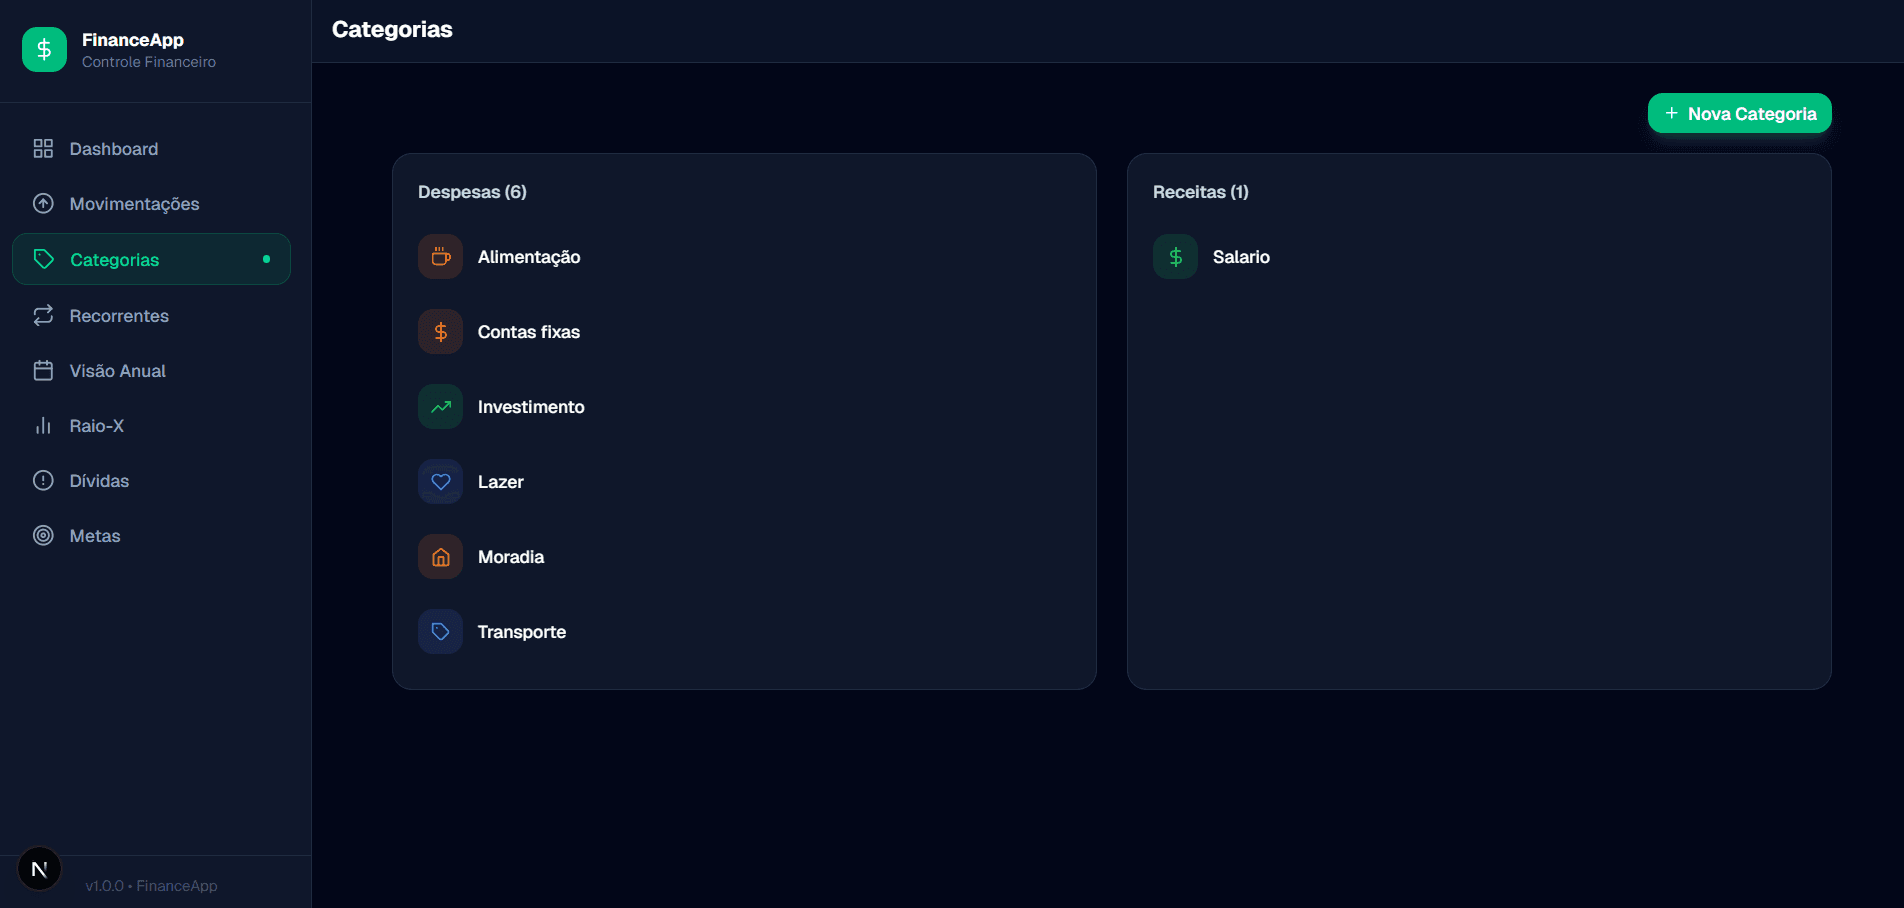The height and width of the screenshot is (908, 1904).
Task: Select the tag icon next to Transporte
Action: [x=440, y=631]
